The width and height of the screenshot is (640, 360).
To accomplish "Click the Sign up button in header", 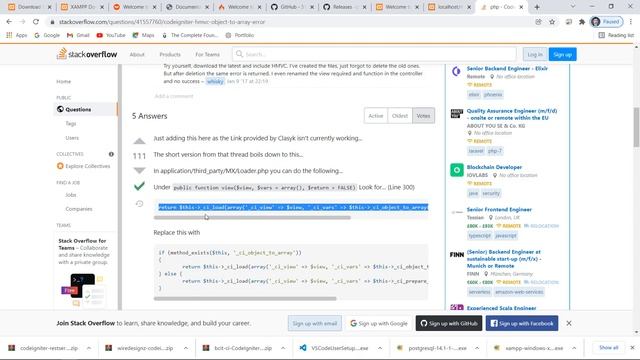I will click(562, 54).
